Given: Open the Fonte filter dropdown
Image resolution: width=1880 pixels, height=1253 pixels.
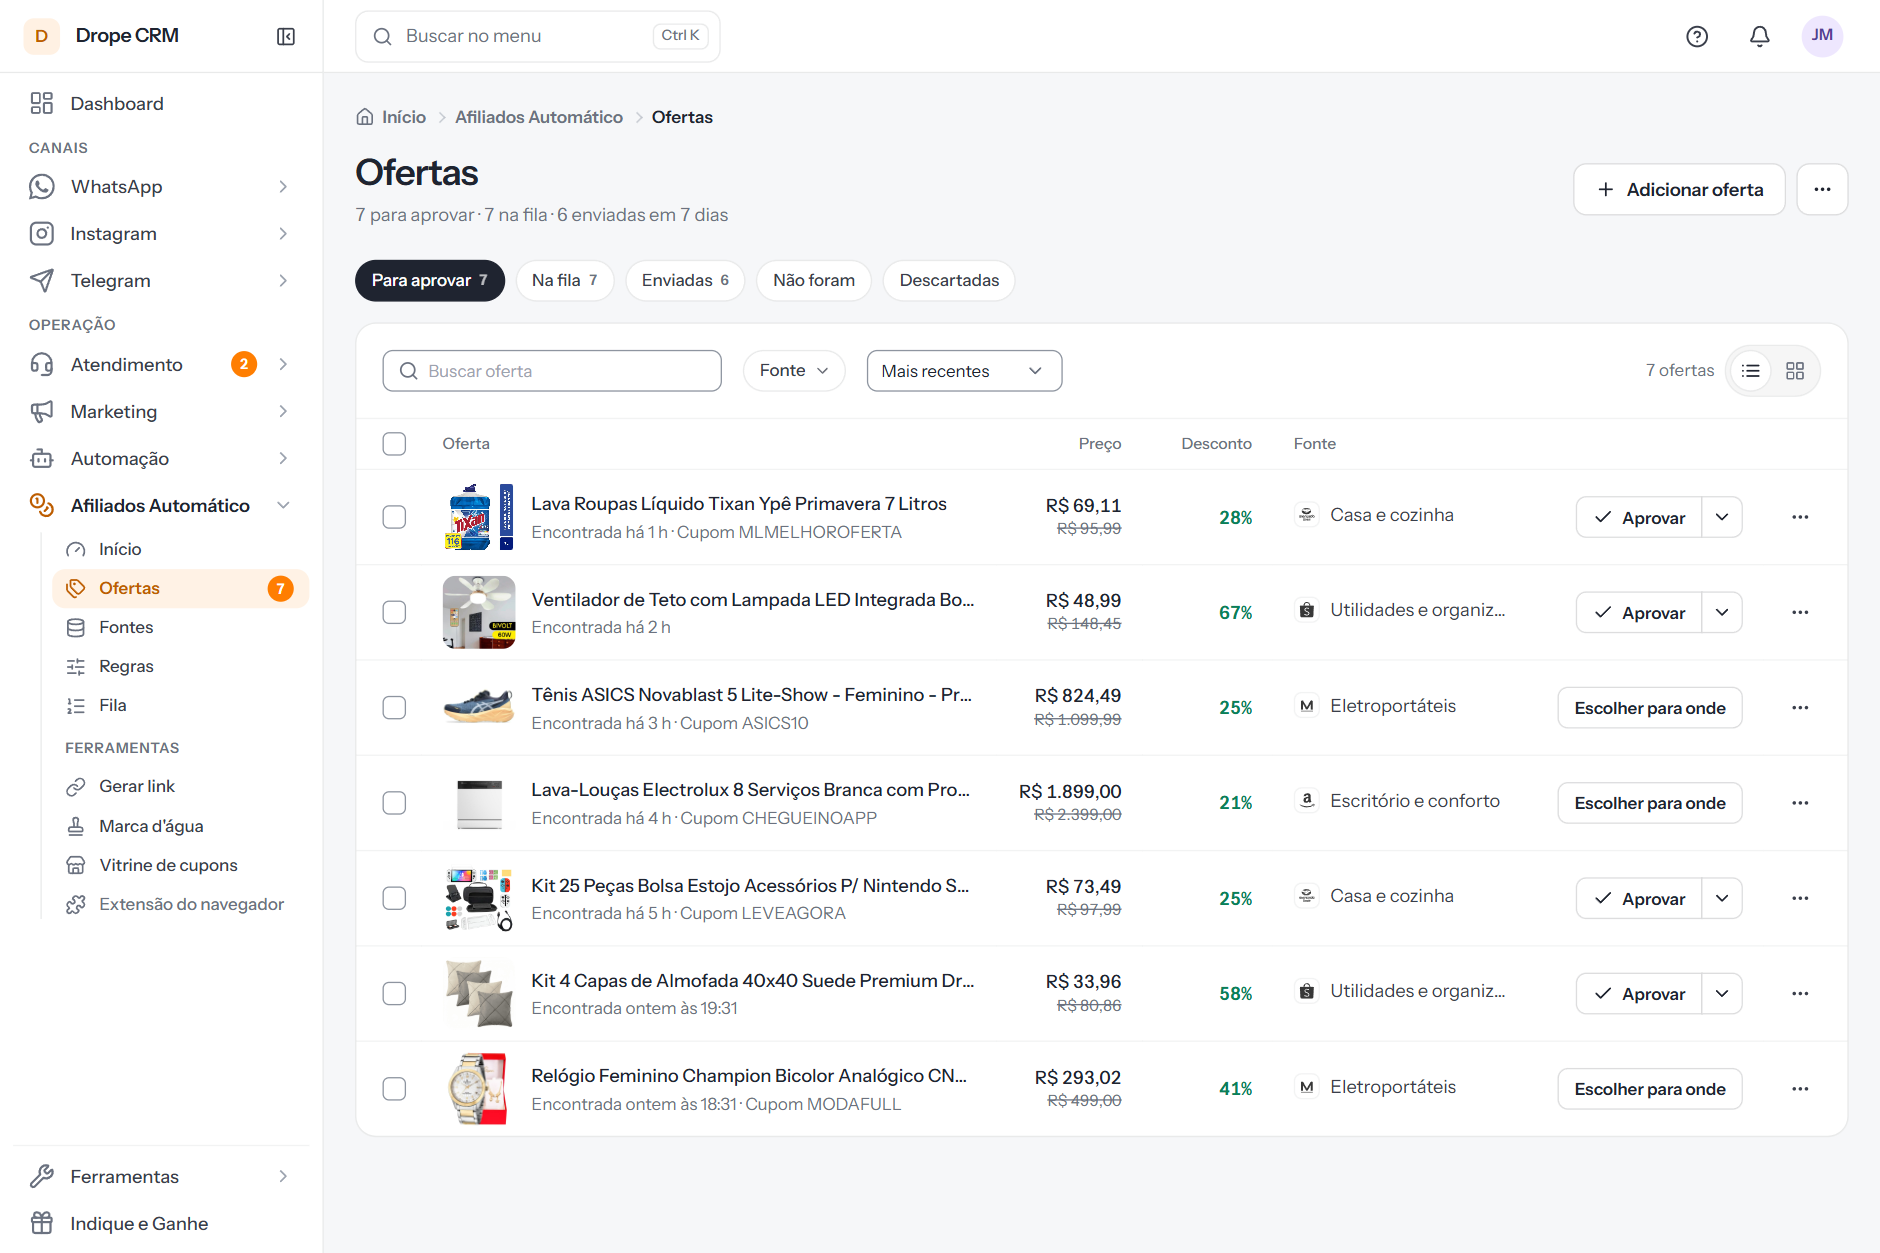Looking at the screenshot, I should (x=794, y=371).
